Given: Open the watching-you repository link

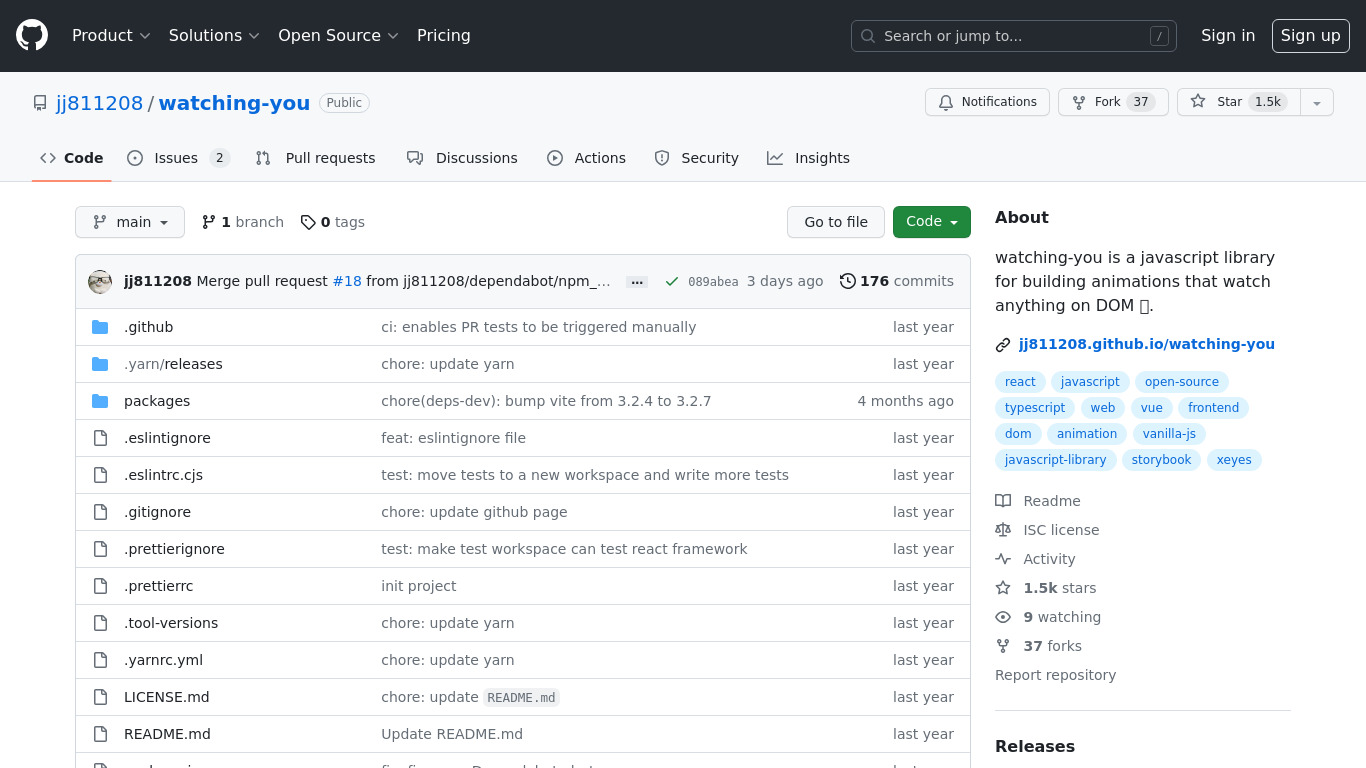Looking at the screenshot, I should tap(234, 103).
